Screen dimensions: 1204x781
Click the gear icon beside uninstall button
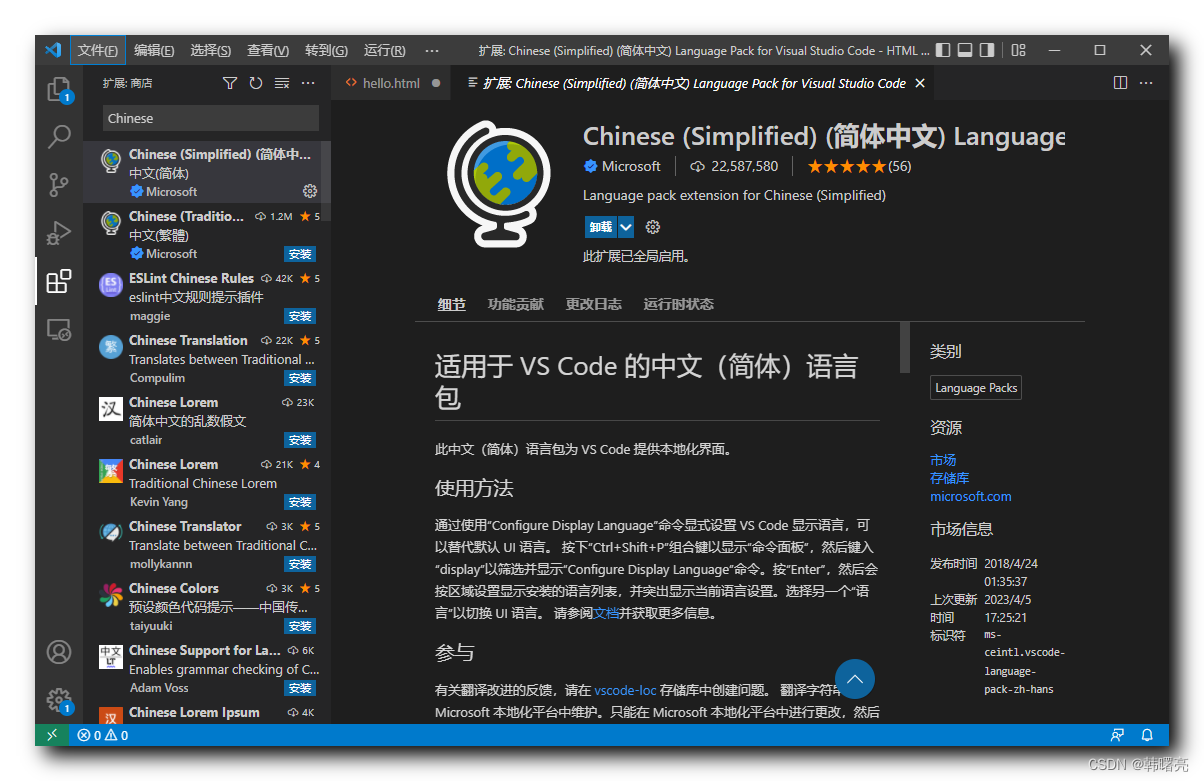[x=653, y=227]
